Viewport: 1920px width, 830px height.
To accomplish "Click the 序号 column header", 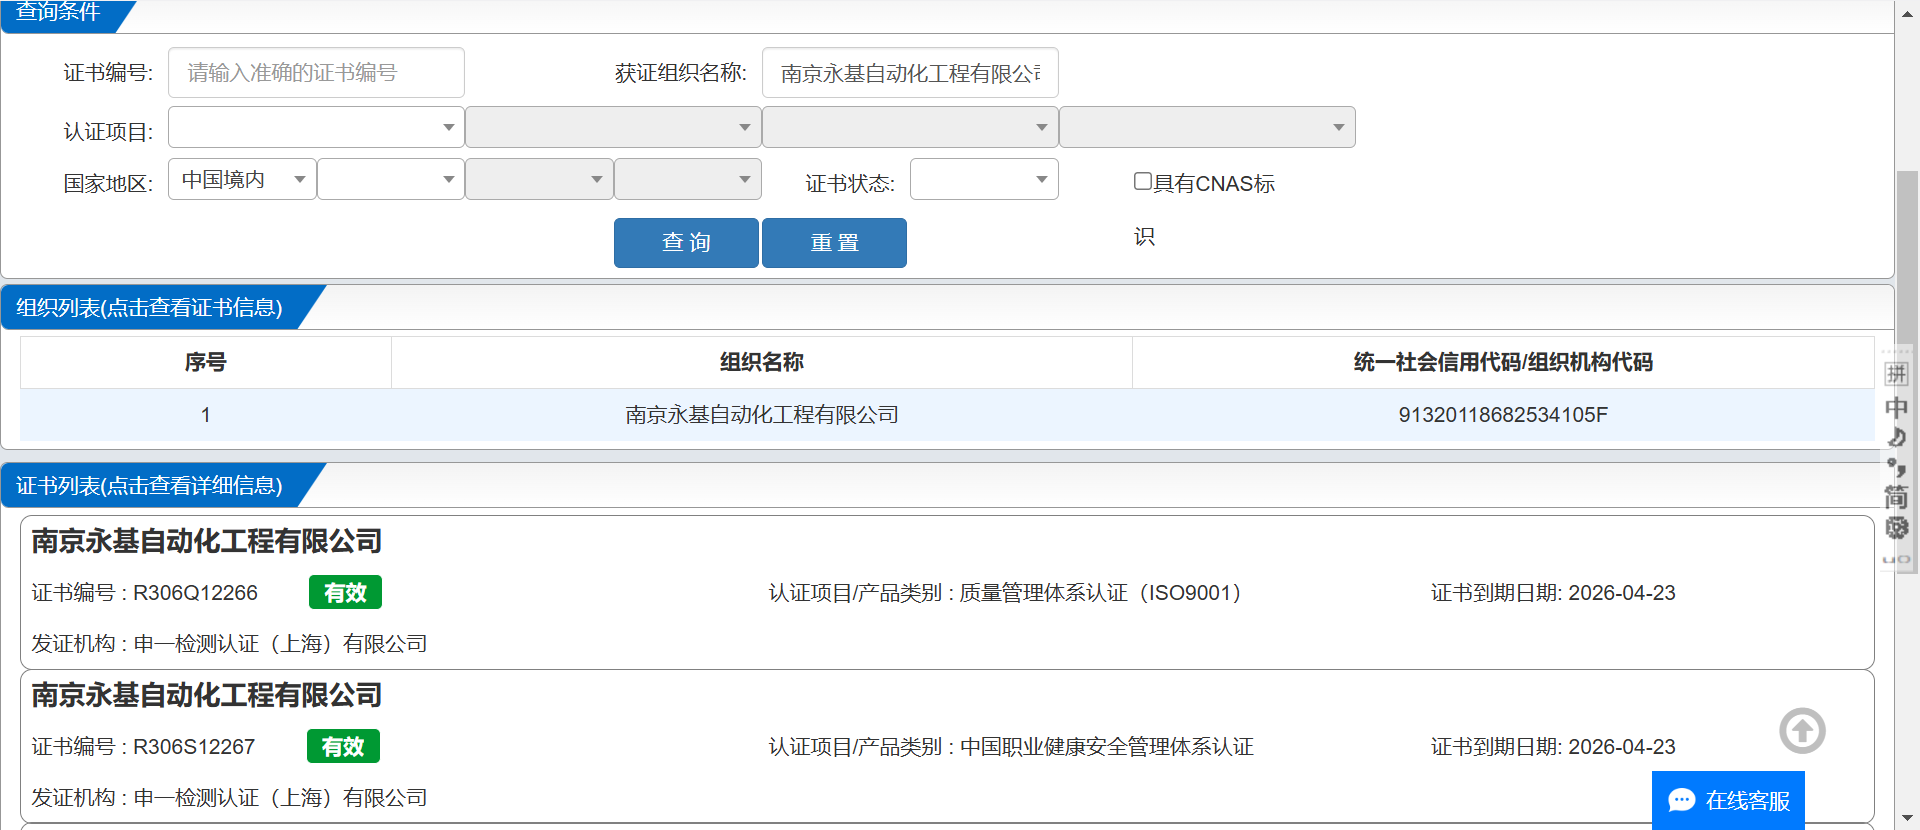I will tap(205, 362).
